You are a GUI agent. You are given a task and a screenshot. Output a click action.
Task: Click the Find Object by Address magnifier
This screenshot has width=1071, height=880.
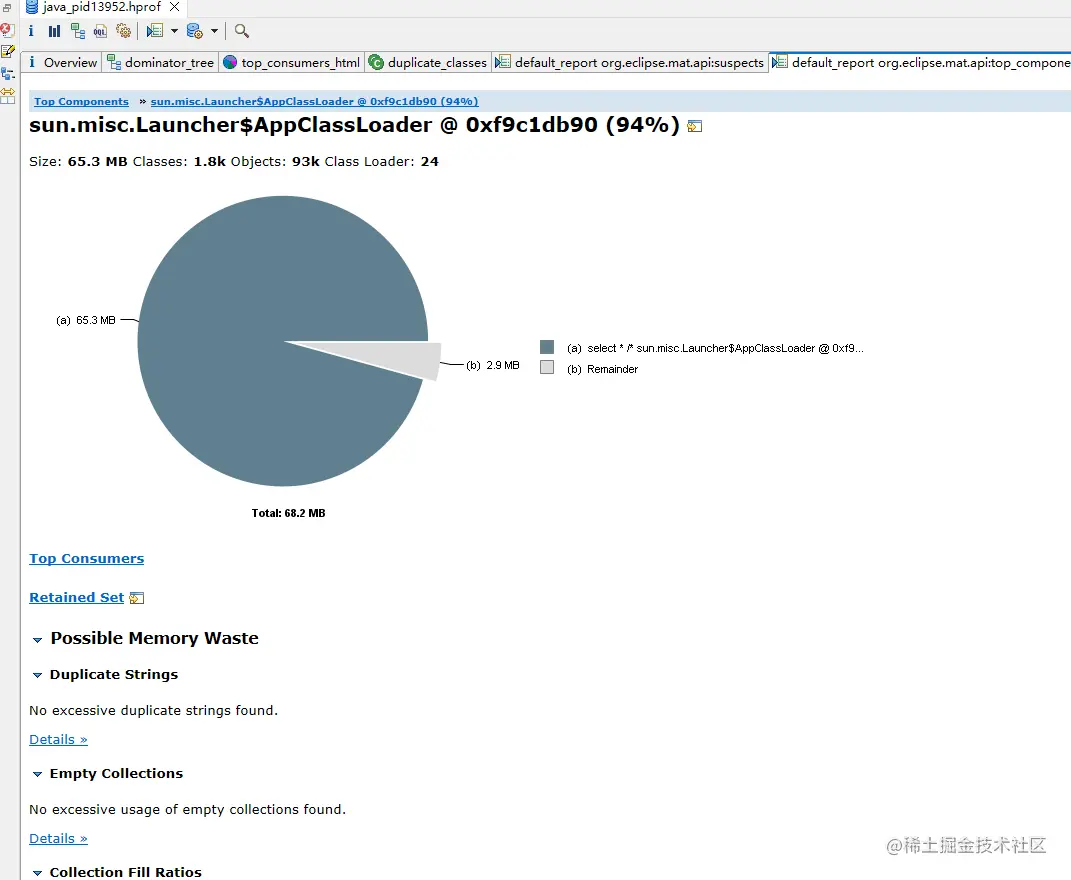(242, 31)
